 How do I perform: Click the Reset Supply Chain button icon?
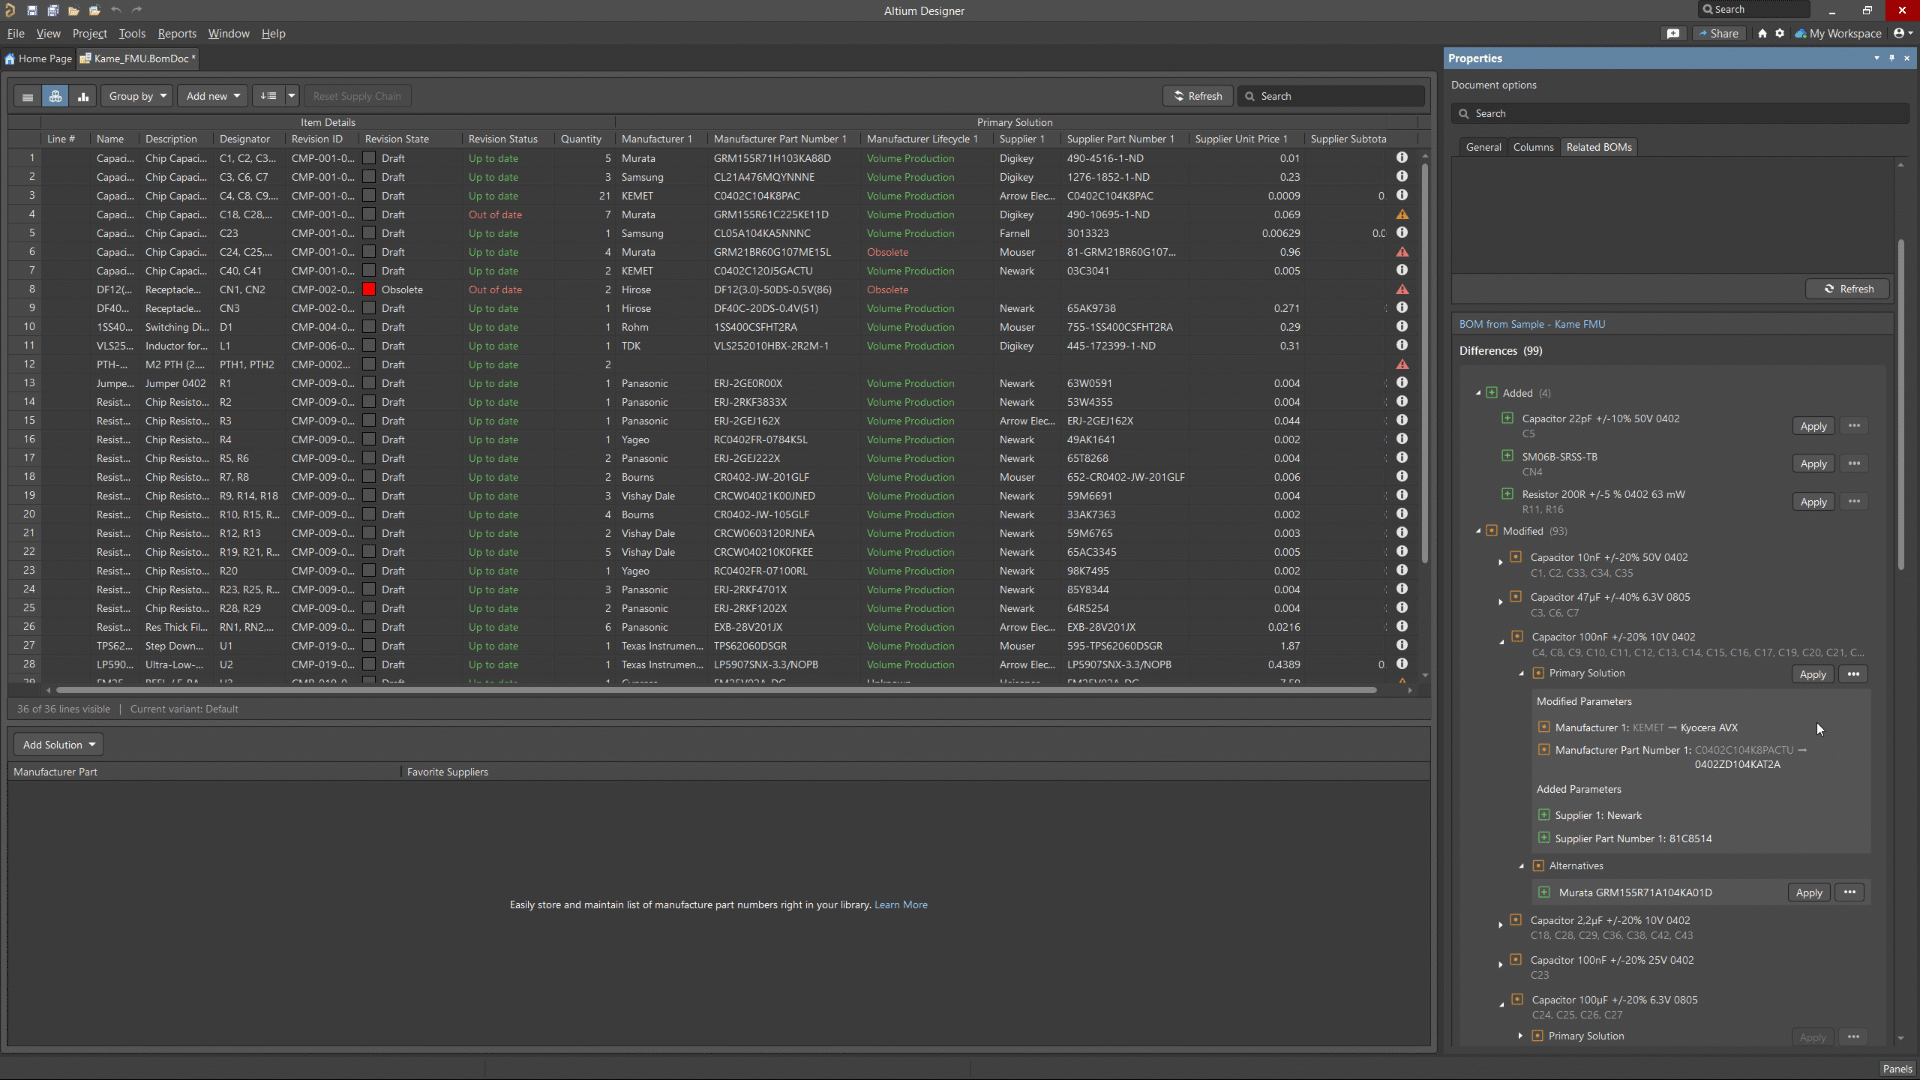click(356, 95)
